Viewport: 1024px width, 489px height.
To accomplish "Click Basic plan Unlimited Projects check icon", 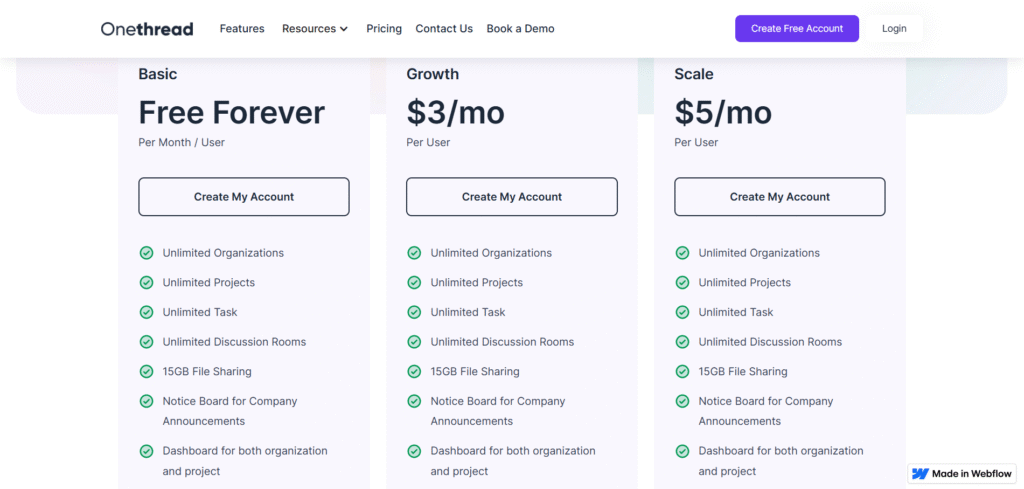I will [x=146, y=283].
